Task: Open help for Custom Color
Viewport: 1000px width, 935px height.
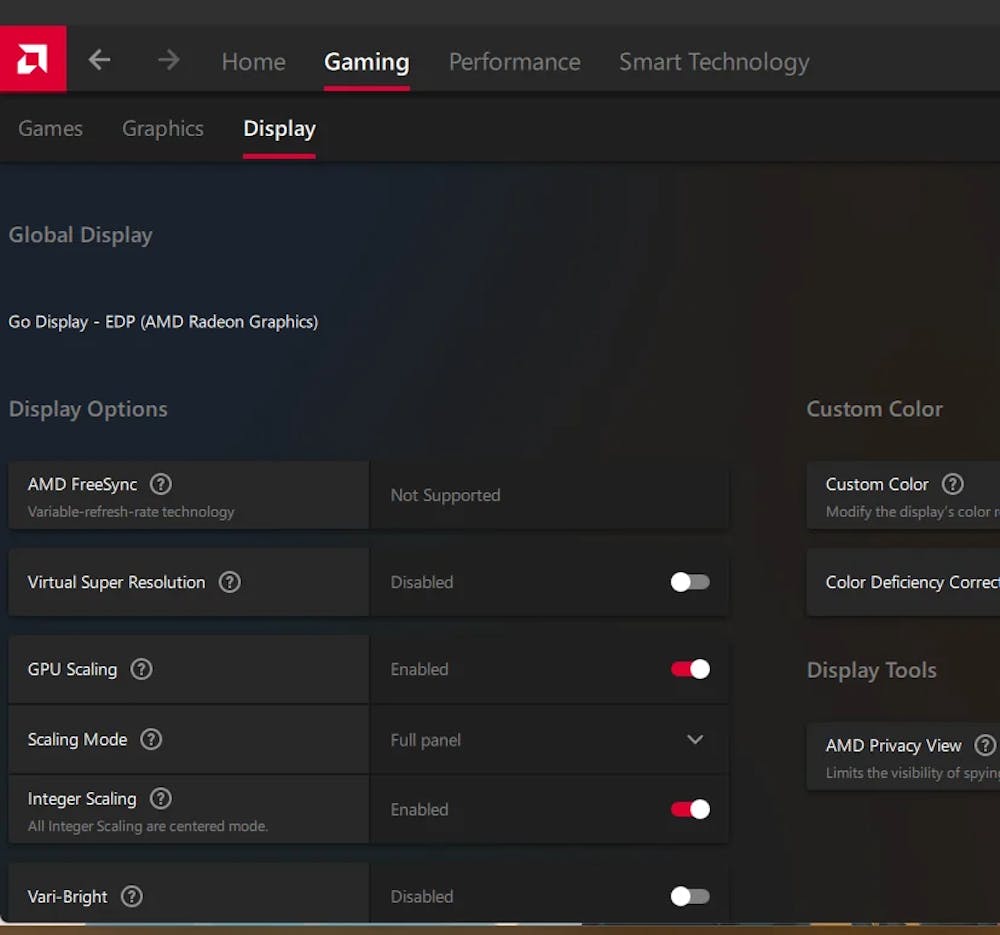Action: click(953, 484)
